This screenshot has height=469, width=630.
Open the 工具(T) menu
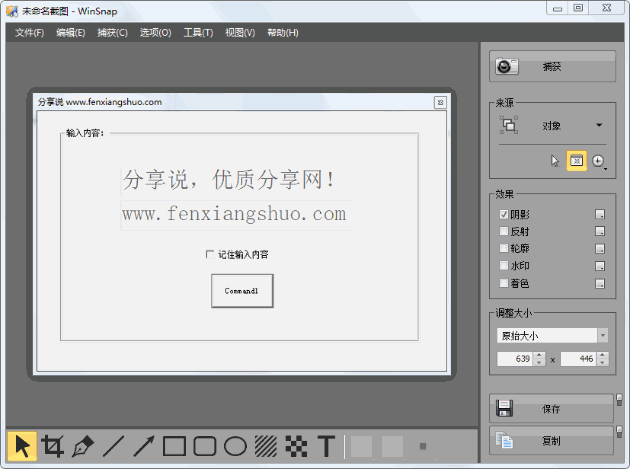pos(198,33)
